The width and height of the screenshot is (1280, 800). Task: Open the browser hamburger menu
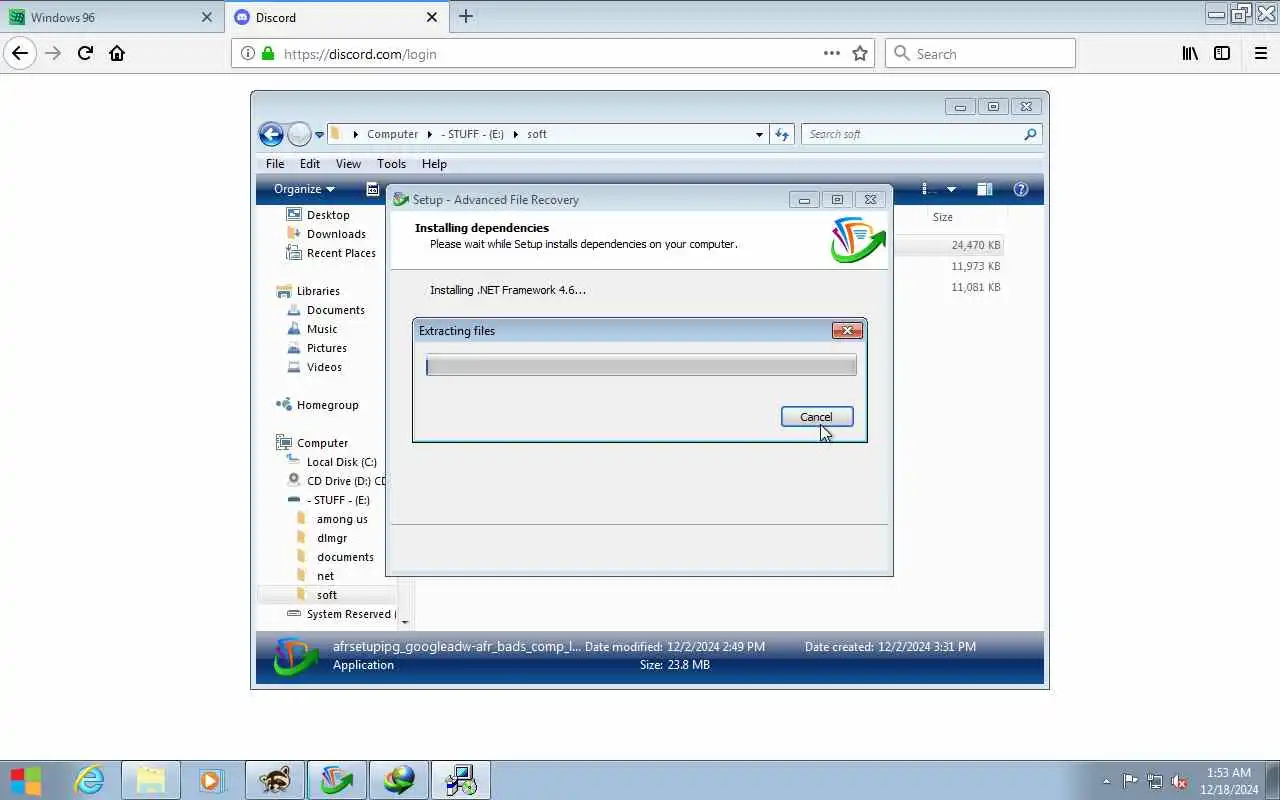point(1260,54)
